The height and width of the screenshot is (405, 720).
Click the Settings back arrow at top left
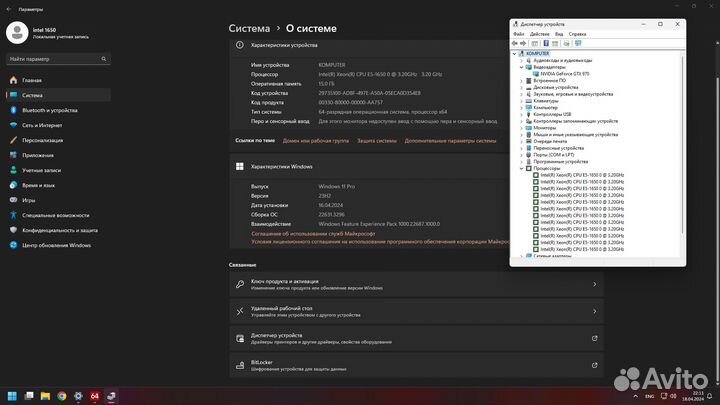pyautogui.click(x=9, y=9)
